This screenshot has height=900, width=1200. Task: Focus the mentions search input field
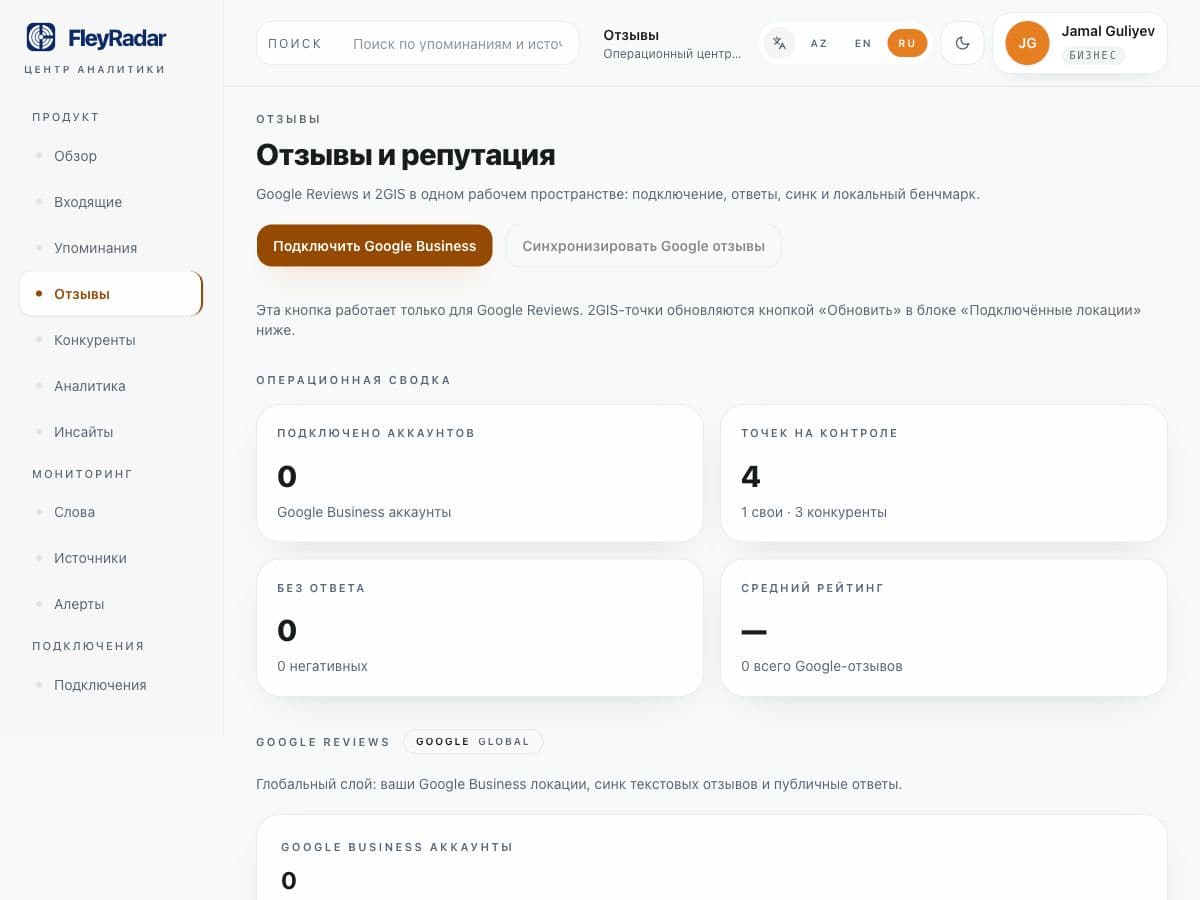click(x=458, y=44)
